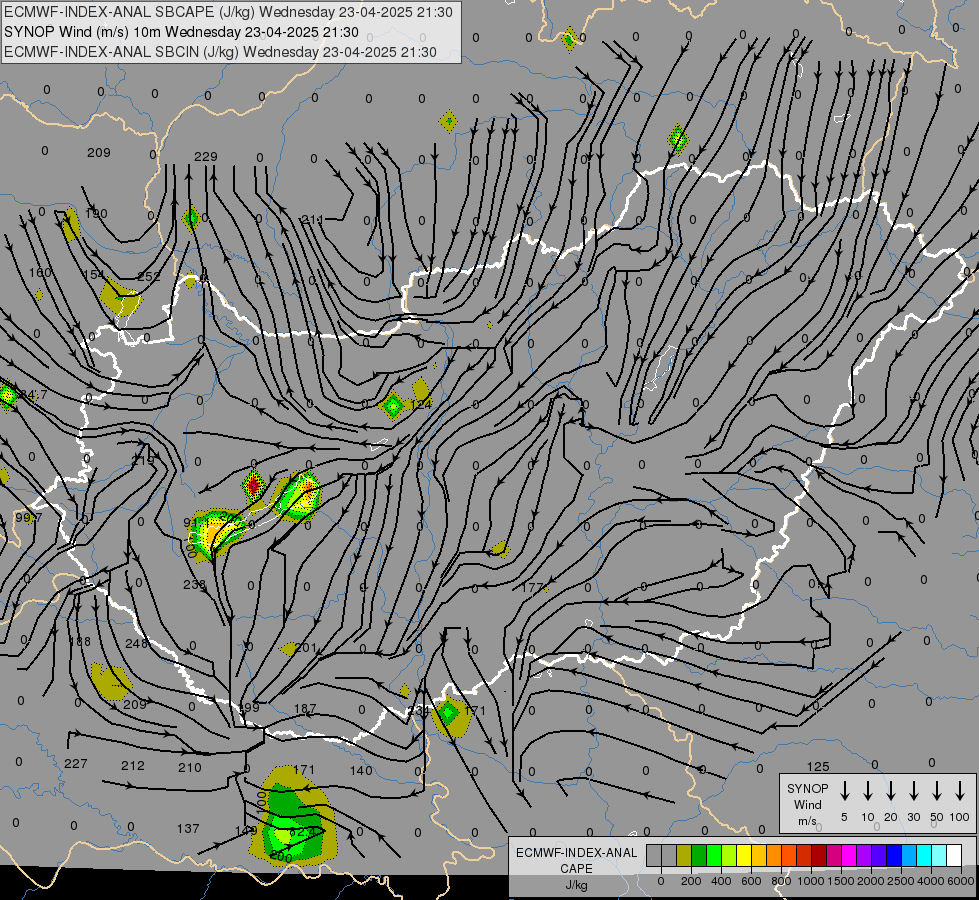Image resolution: width=979 pixels, height=900 pixels.
Task: Click the wind legend arrow above 10
Action: coord(867,791)
